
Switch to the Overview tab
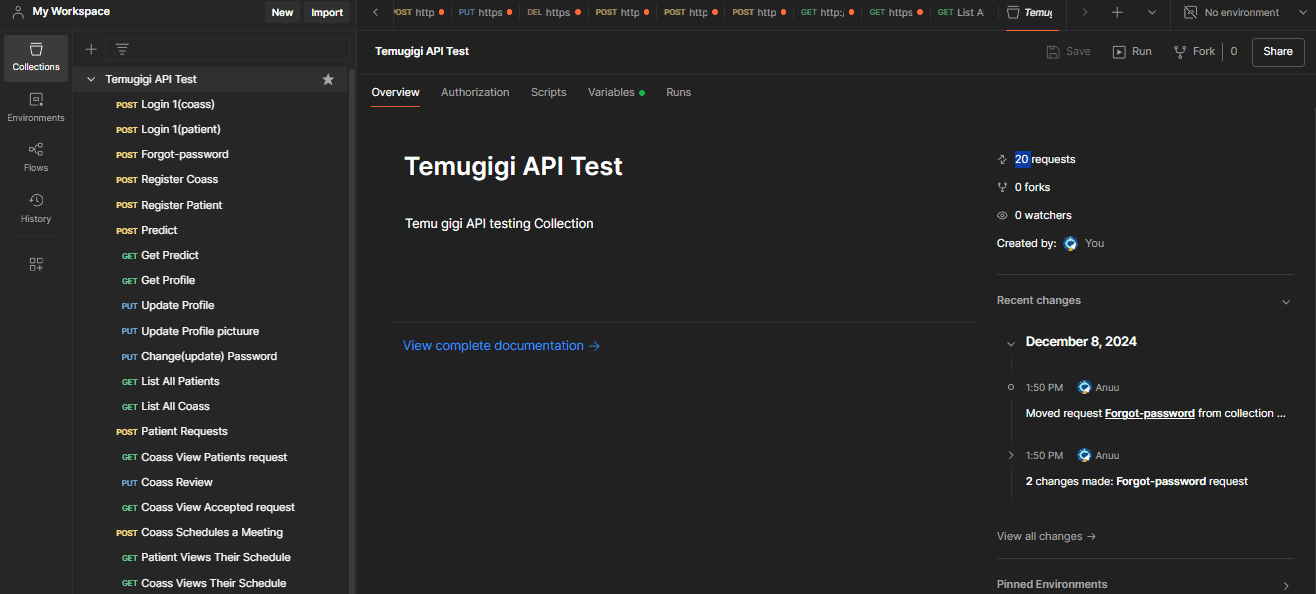tap(395, 92)
